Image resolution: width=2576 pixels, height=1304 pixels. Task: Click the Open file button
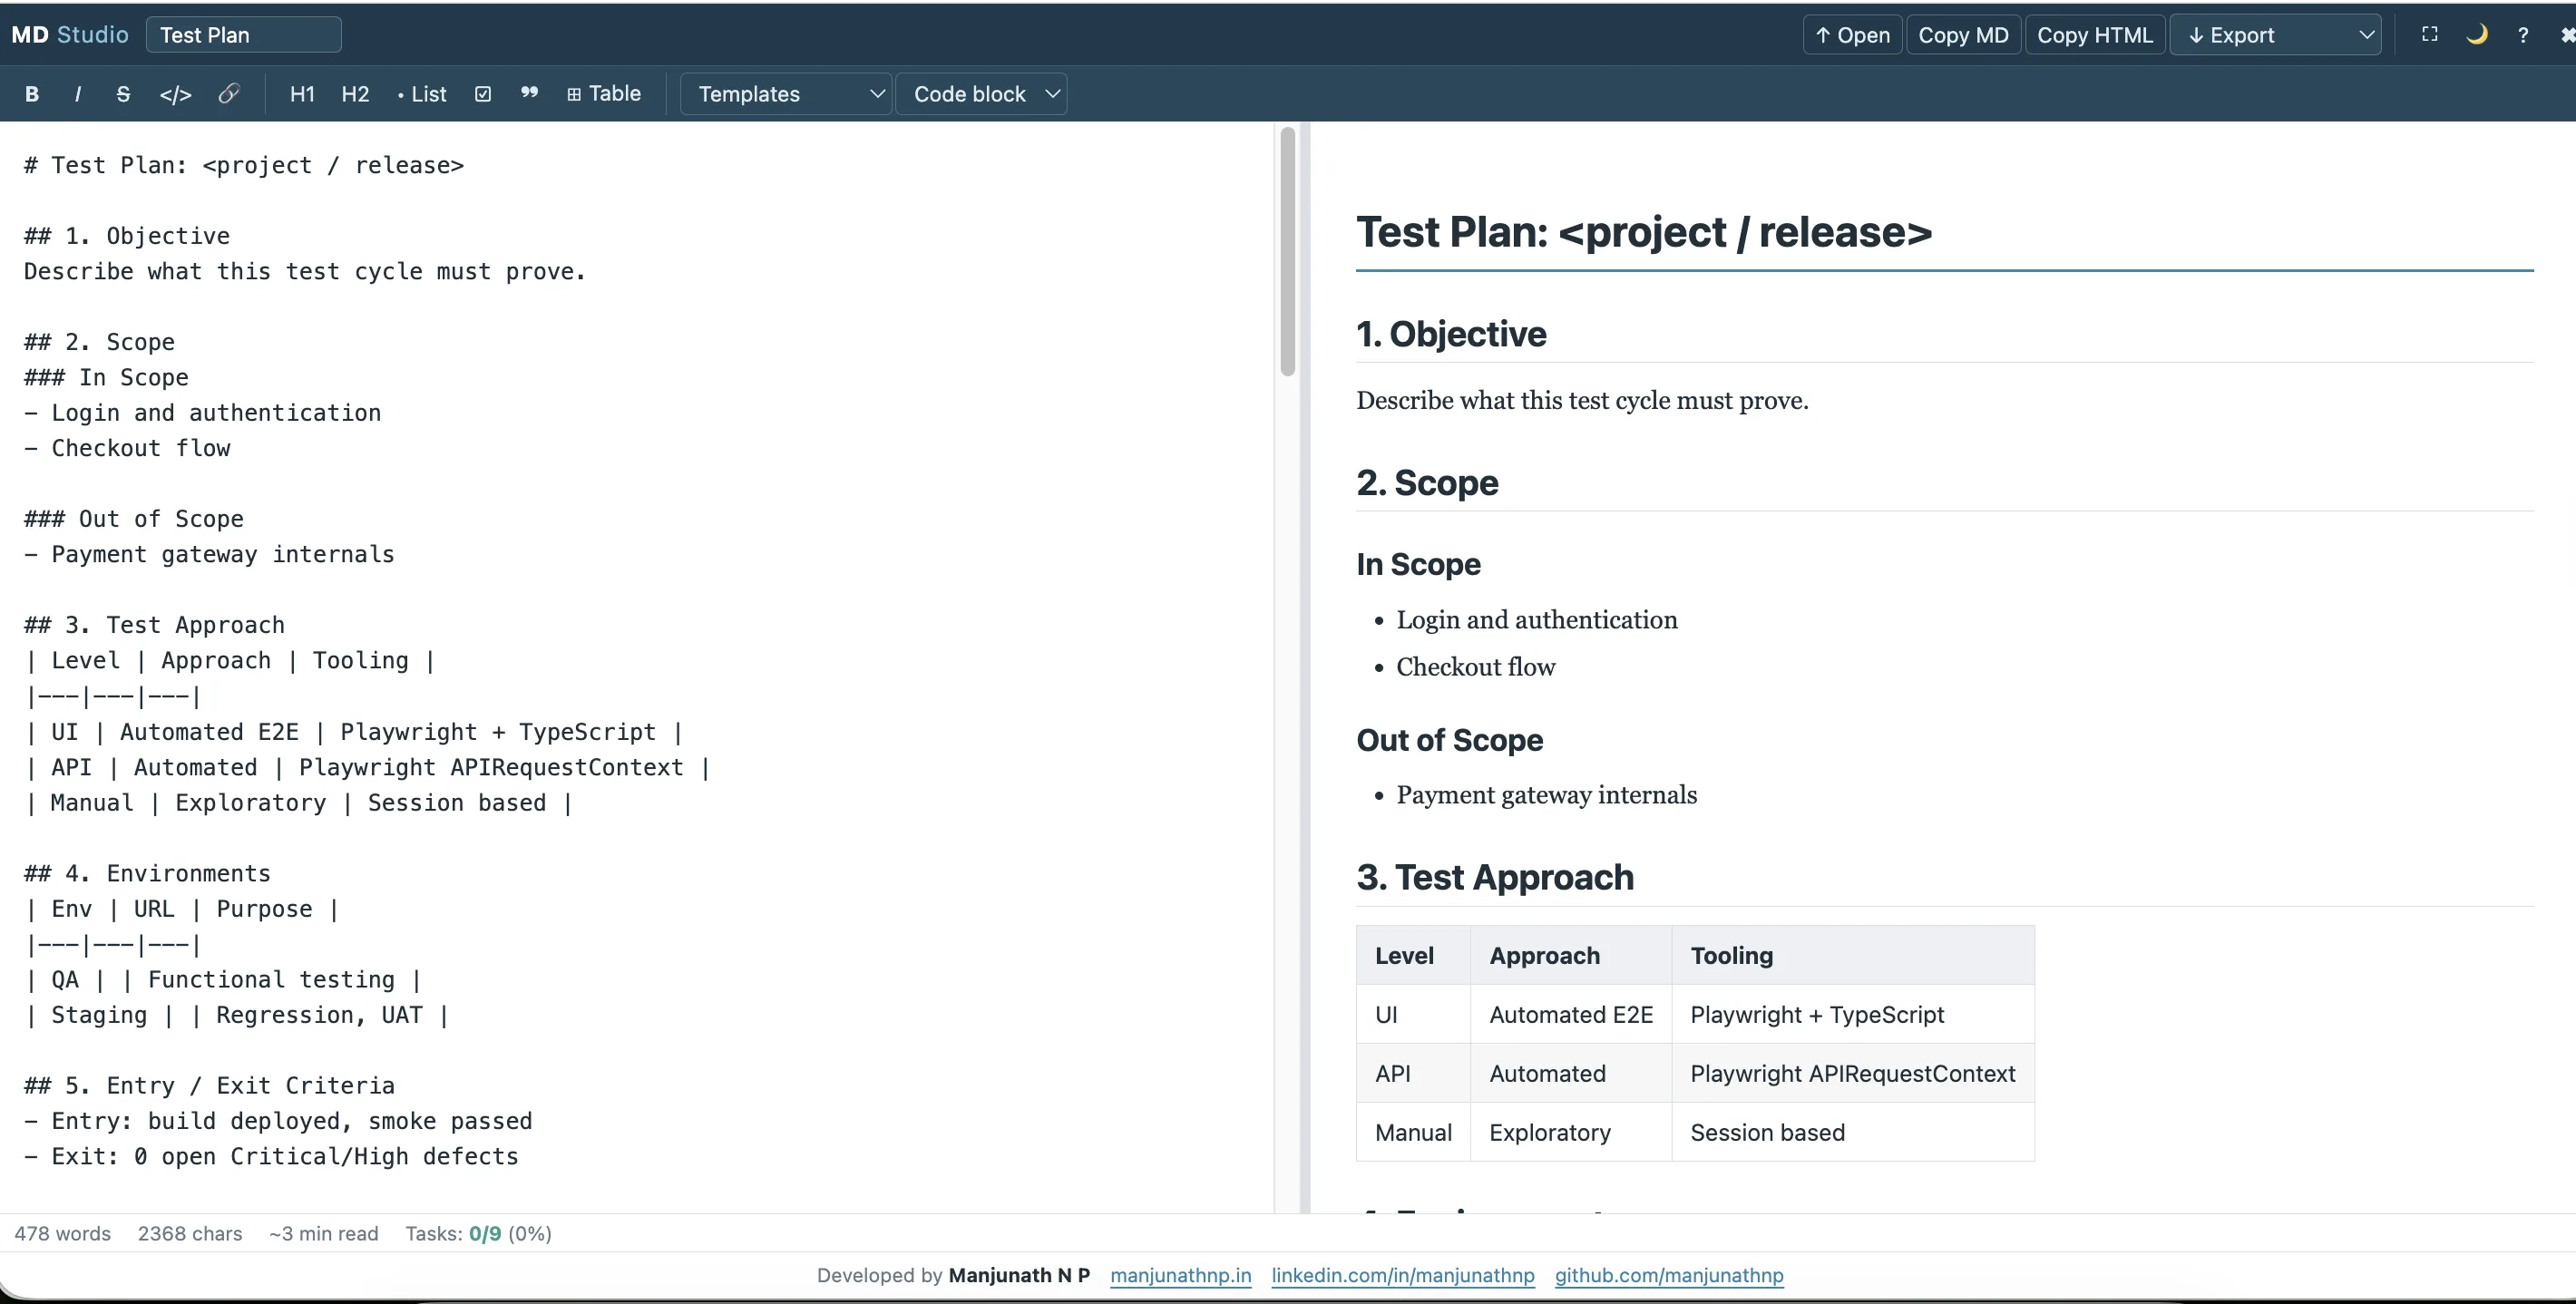[1852, 35]
